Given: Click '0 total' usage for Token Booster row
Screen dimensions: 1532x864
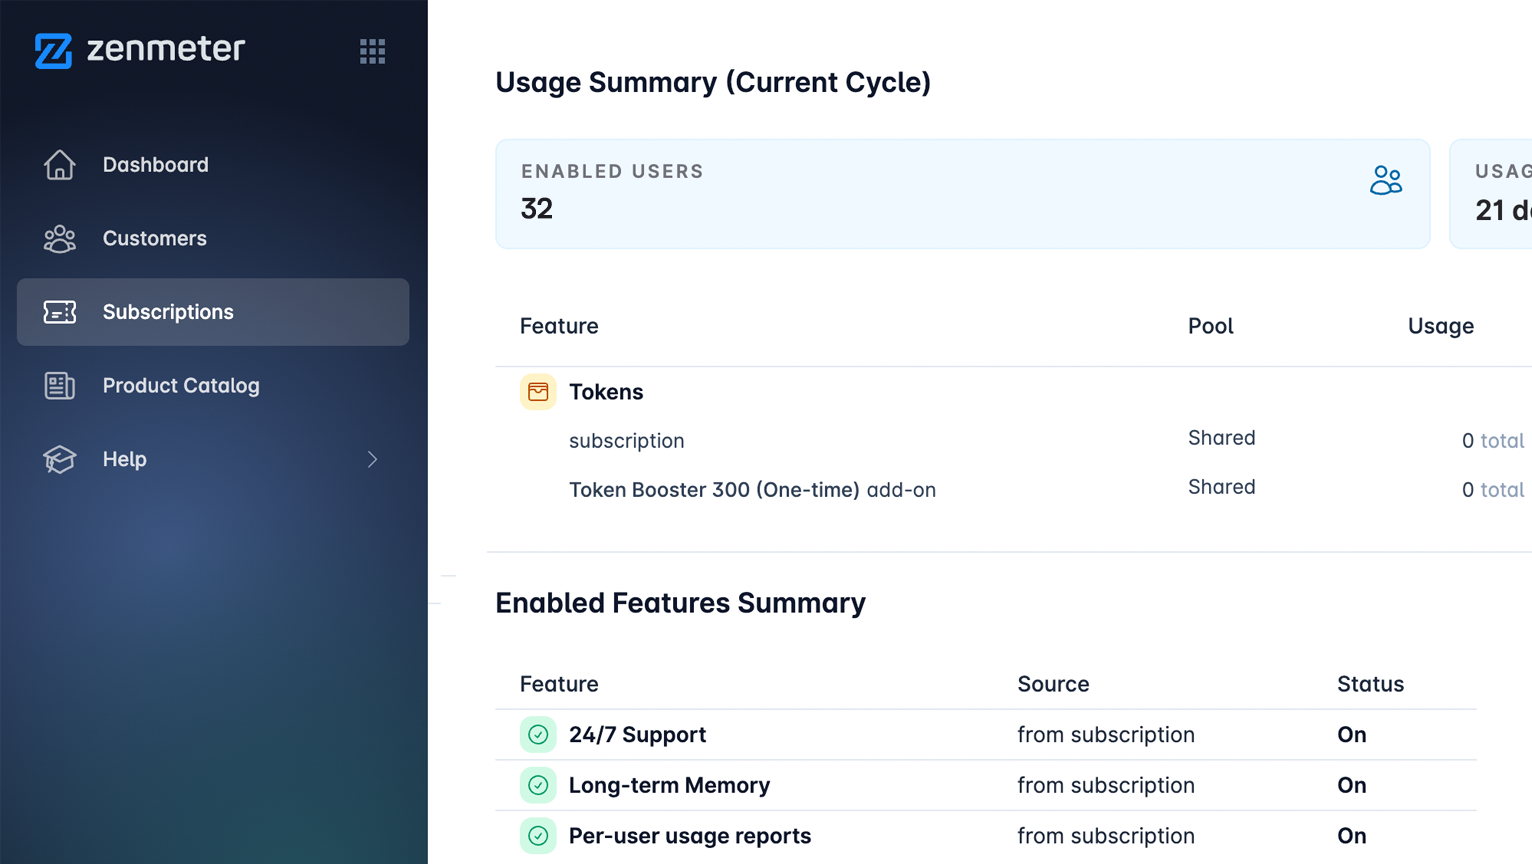Looking at the screenshot, I should click(x=1493, y=490).
